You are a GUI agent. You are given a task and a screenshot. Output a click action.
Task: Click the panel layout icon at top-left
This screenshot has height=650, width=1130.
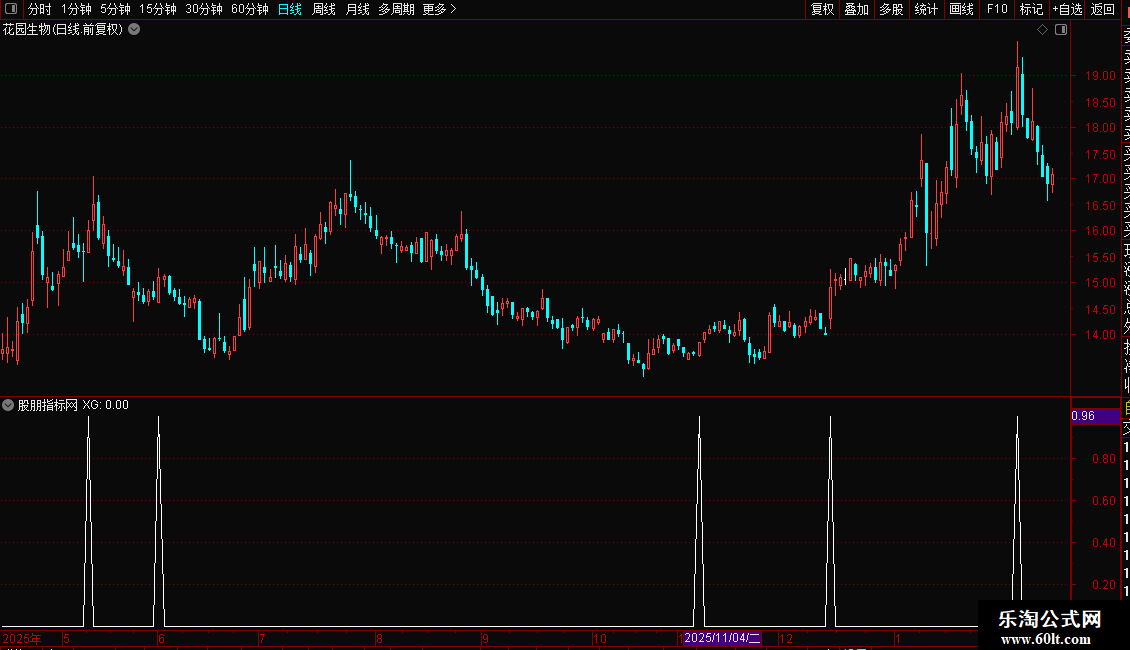pos(11,9)
